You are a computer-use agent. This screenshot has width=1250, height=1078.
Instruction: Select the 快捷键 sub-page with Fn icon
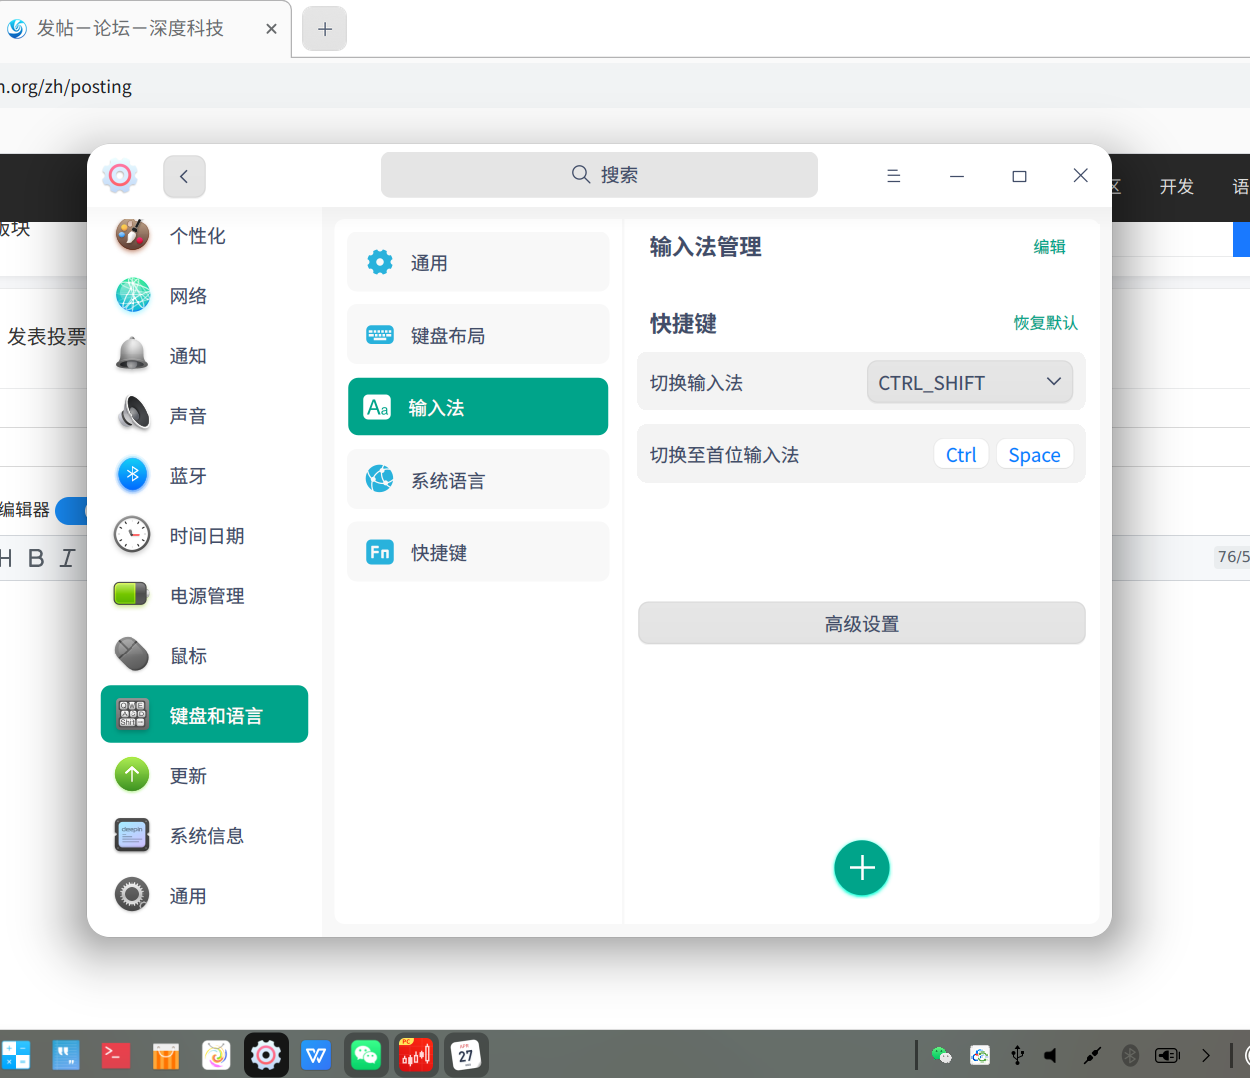[x=478, y=552]
